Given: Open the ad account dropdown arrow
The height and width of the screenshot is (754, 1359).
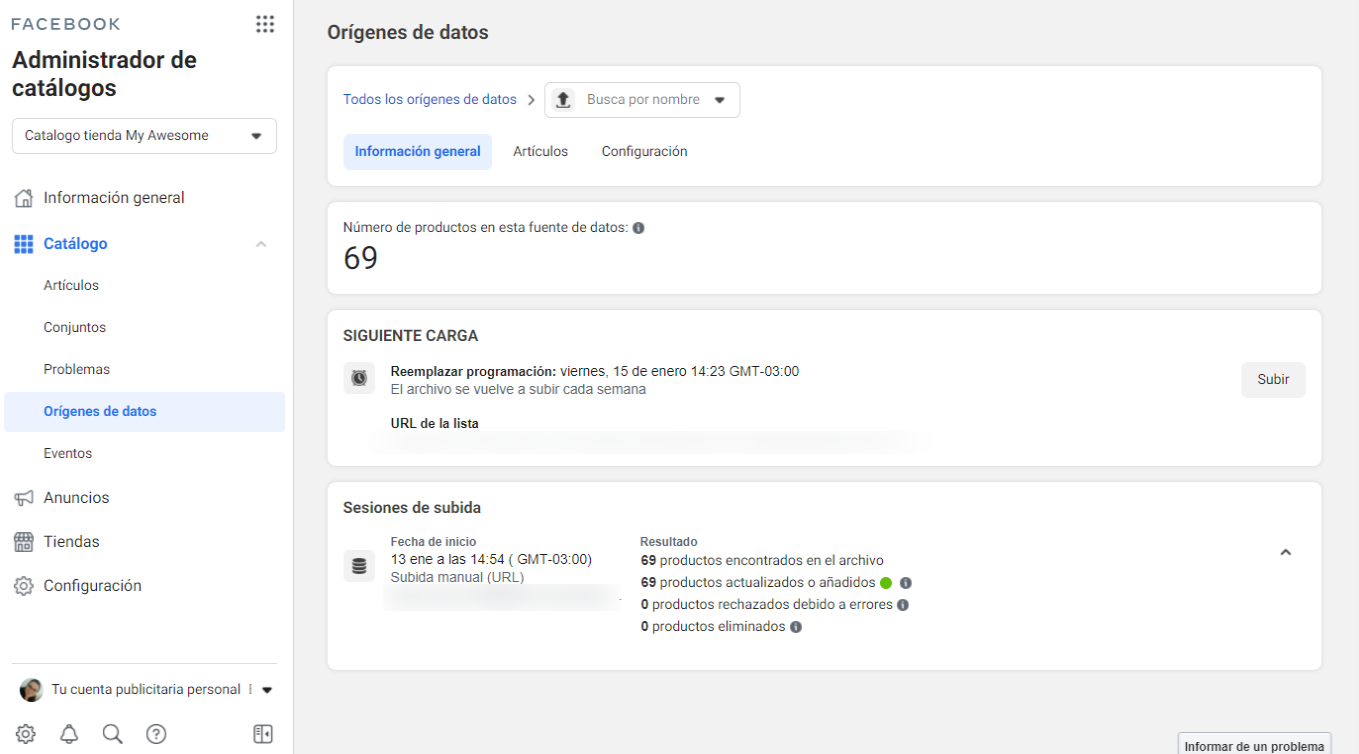Looking at the screenshot, I should coord(267,690).
